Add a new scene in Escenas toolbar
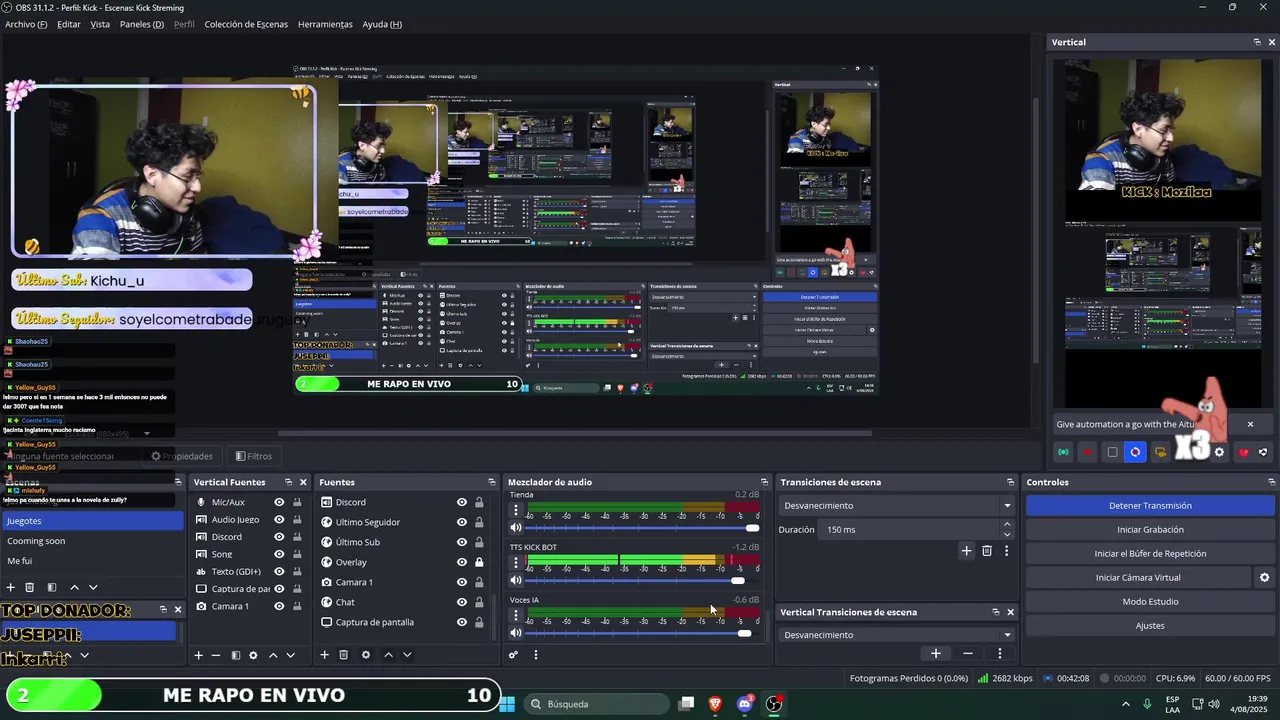Screen dimensions: 1280x720 (11, 587)
